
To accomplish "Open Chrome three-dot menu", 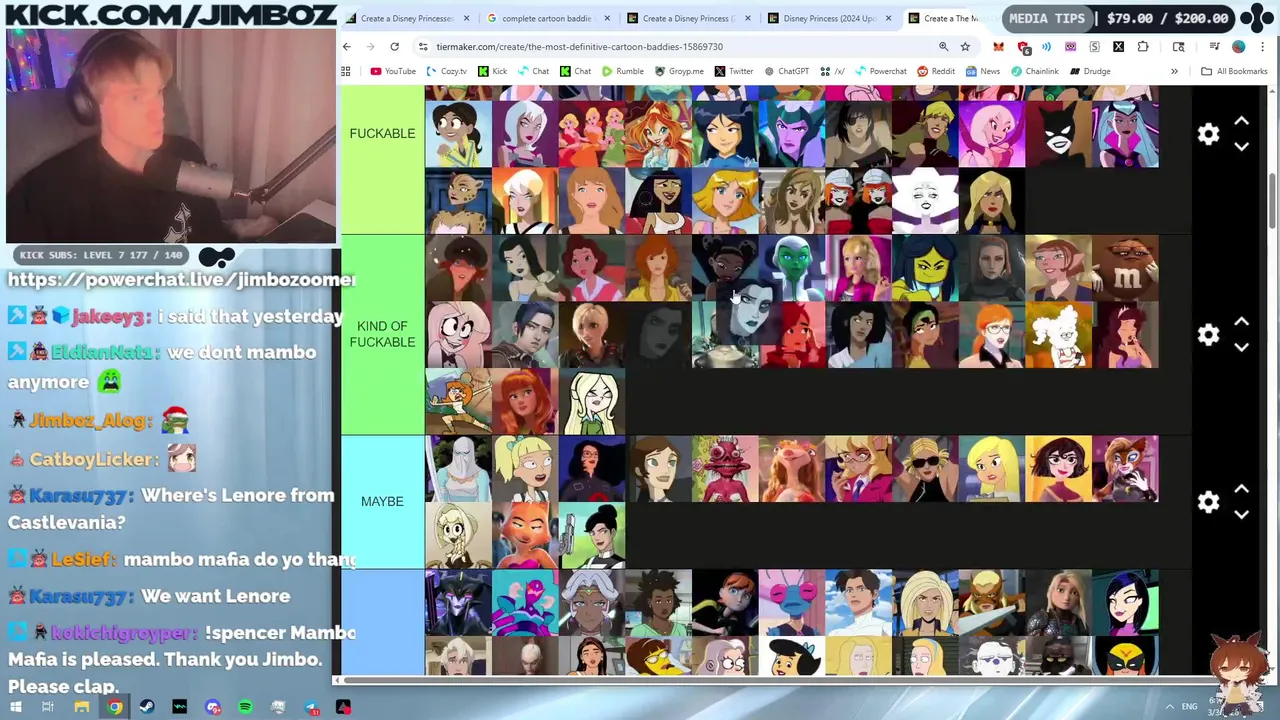I will 1263,47.
